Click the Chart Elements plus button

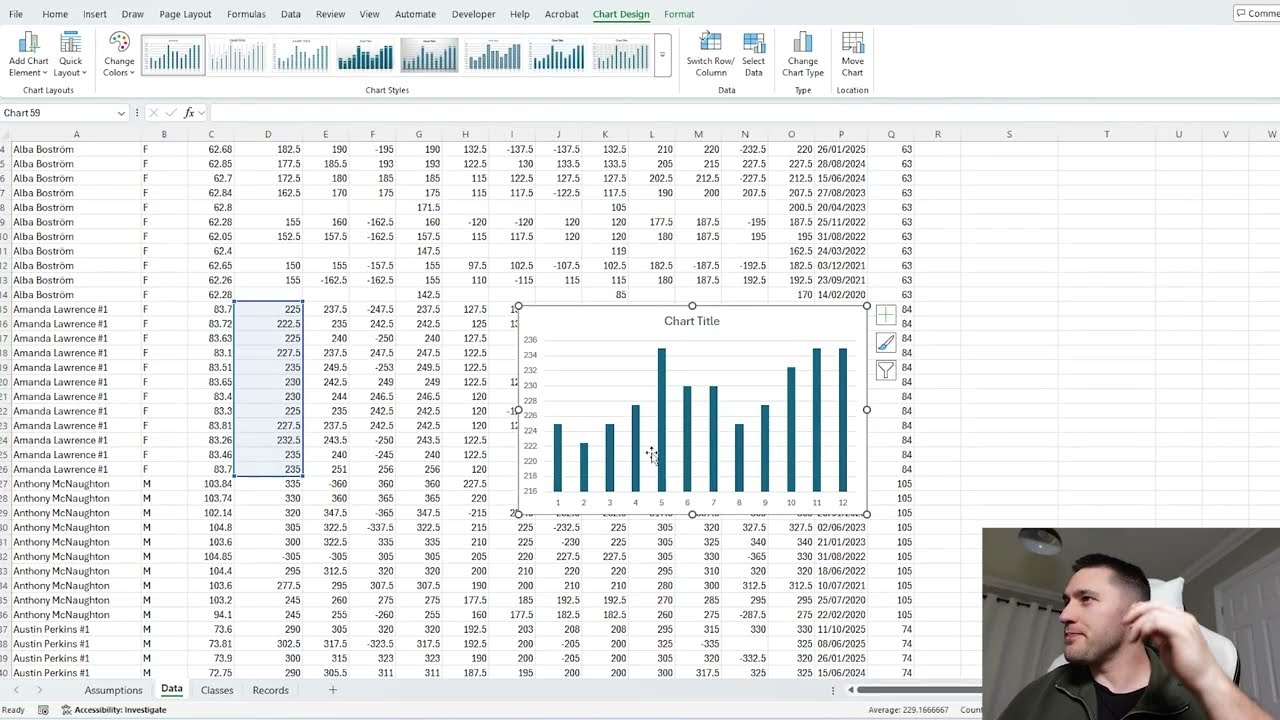(x=886, y=316)
